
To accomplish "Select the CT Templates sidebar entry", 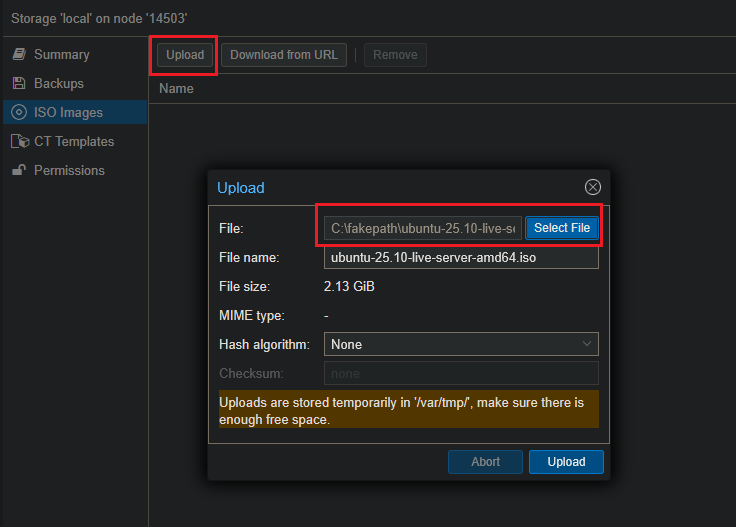I will point(74,141).
